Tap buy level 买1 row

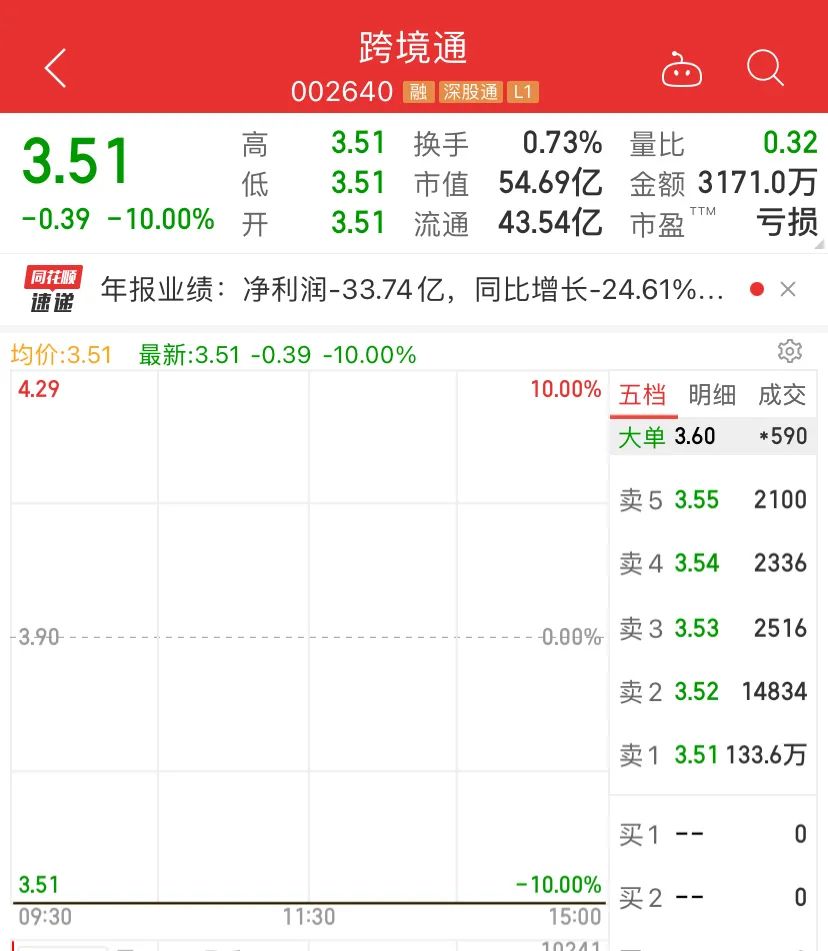coord(713,833)
